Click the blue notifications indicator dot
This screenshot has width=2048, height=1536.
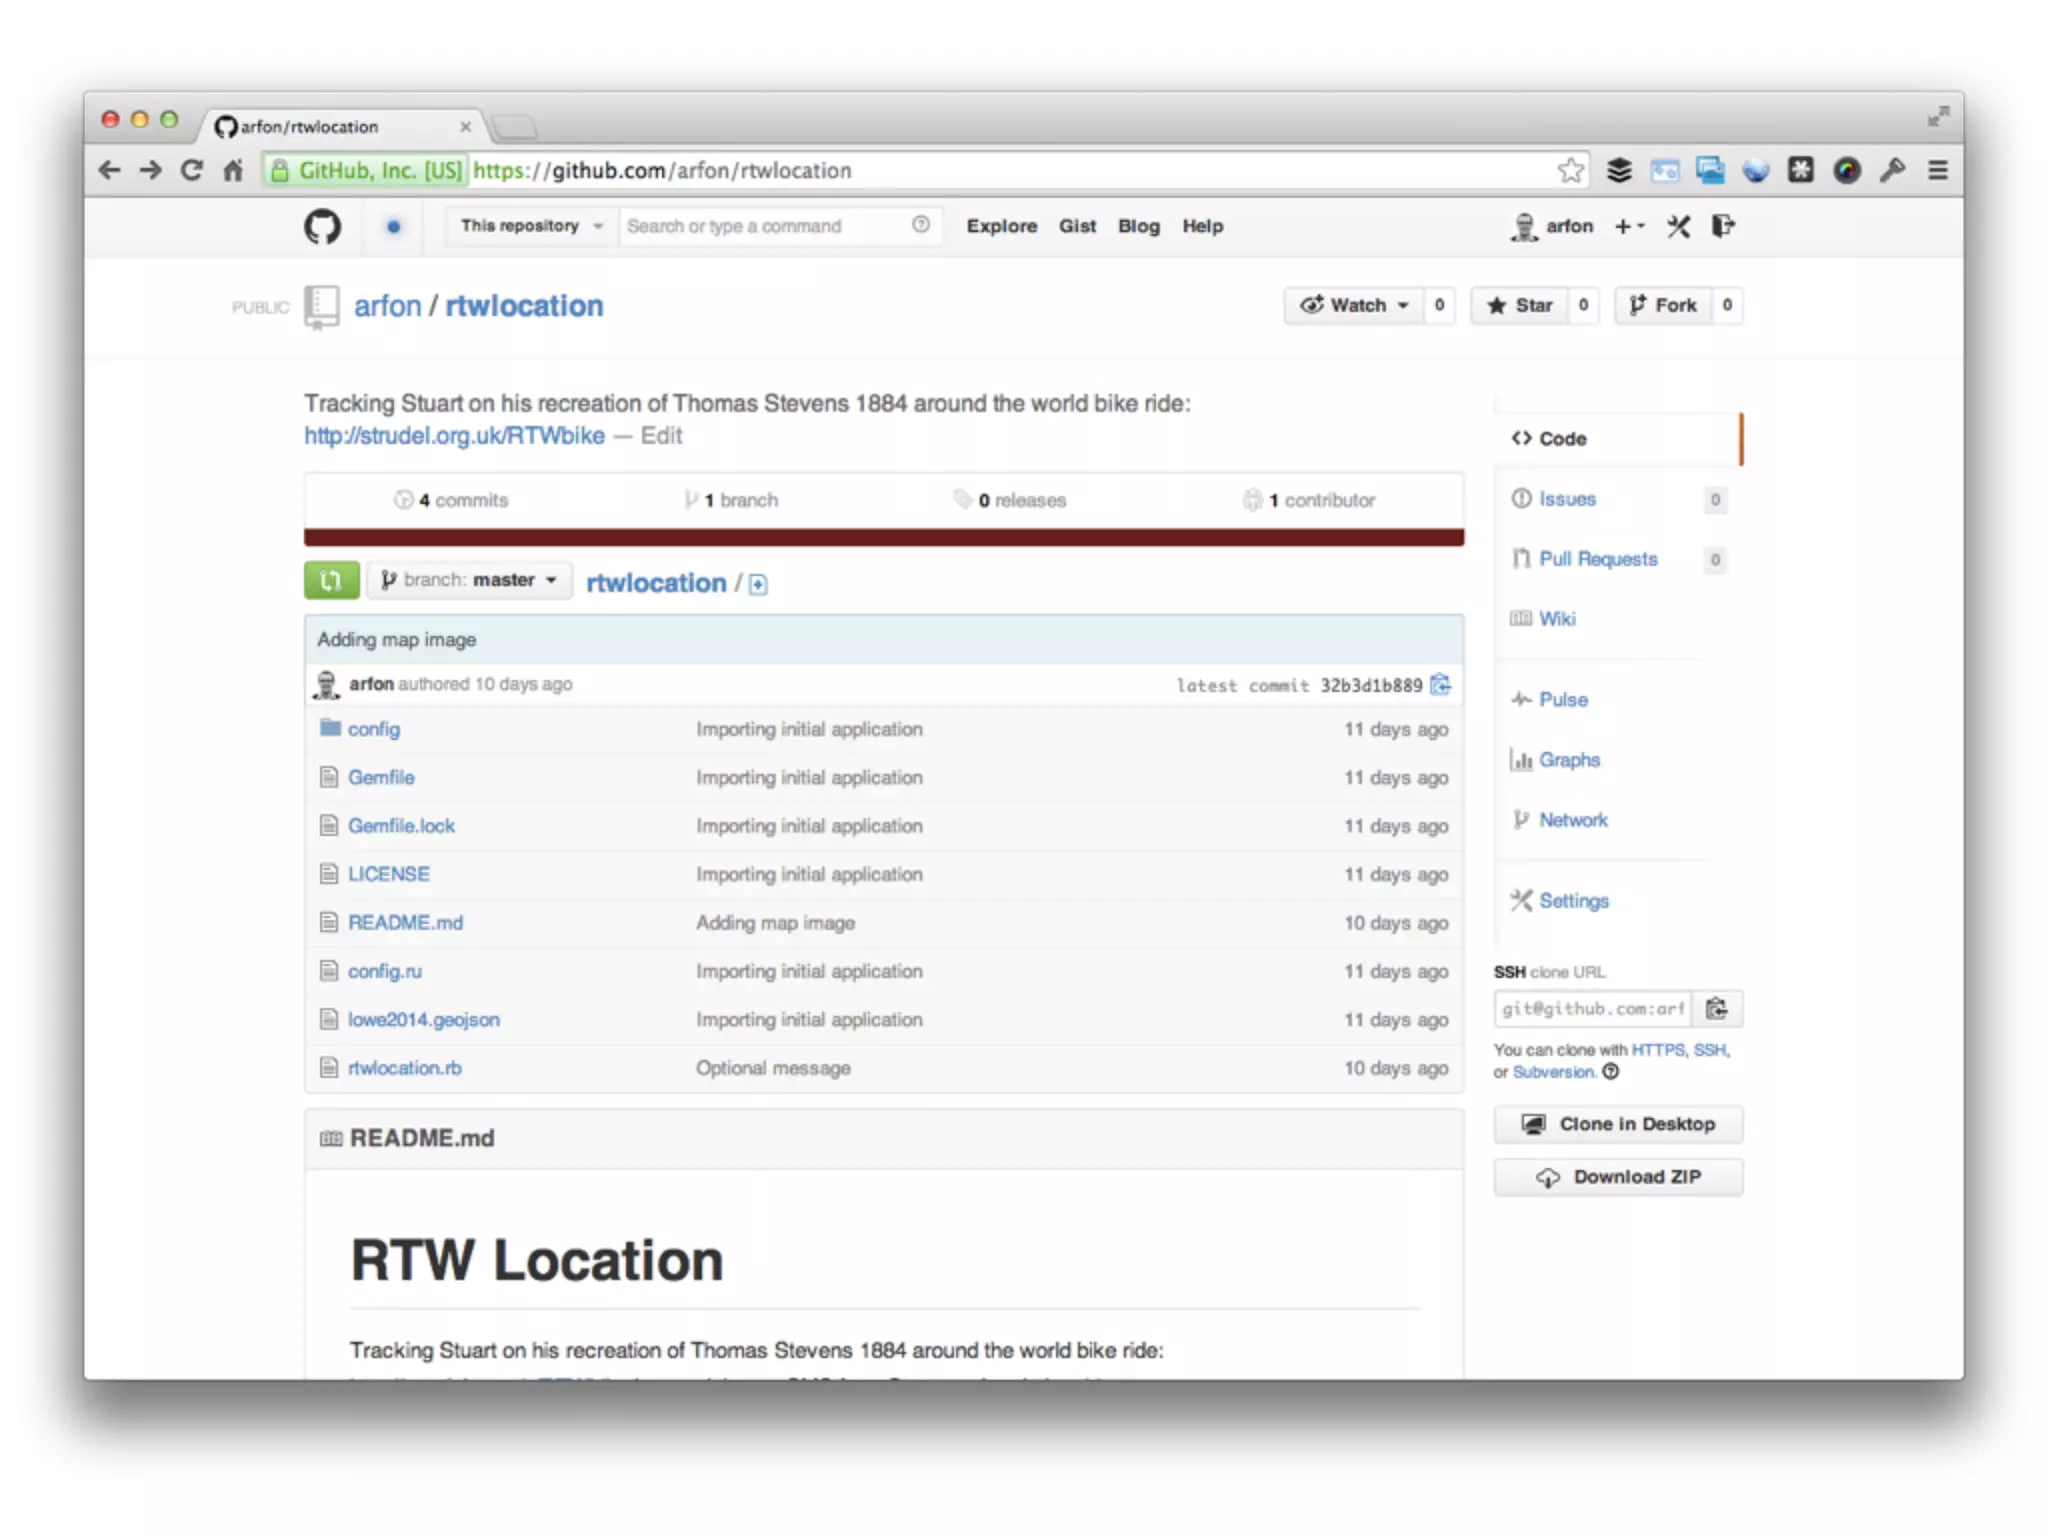pos(393,227)
